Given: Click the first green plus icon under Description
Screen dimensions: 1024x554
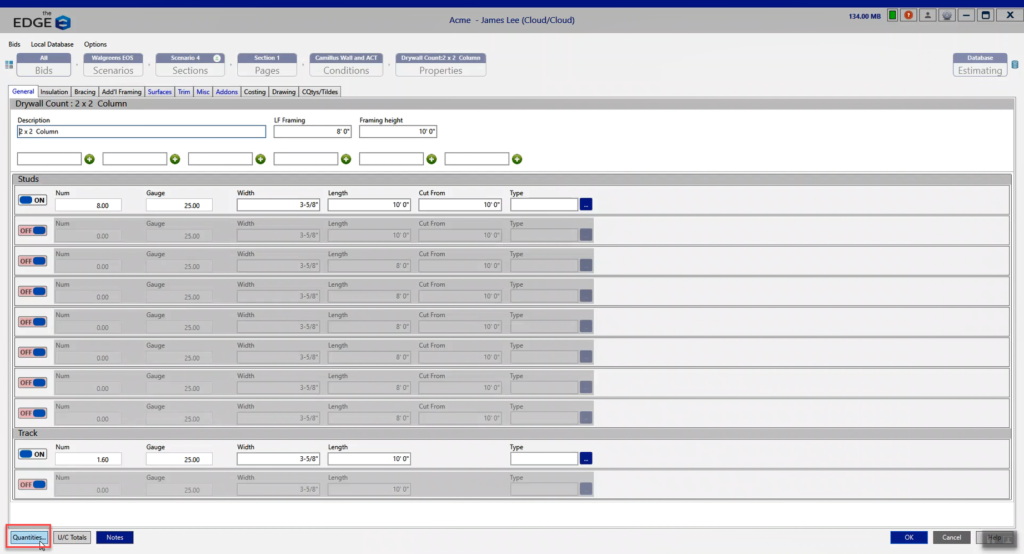Looking at the screenshot, I should tap(90, 159).
